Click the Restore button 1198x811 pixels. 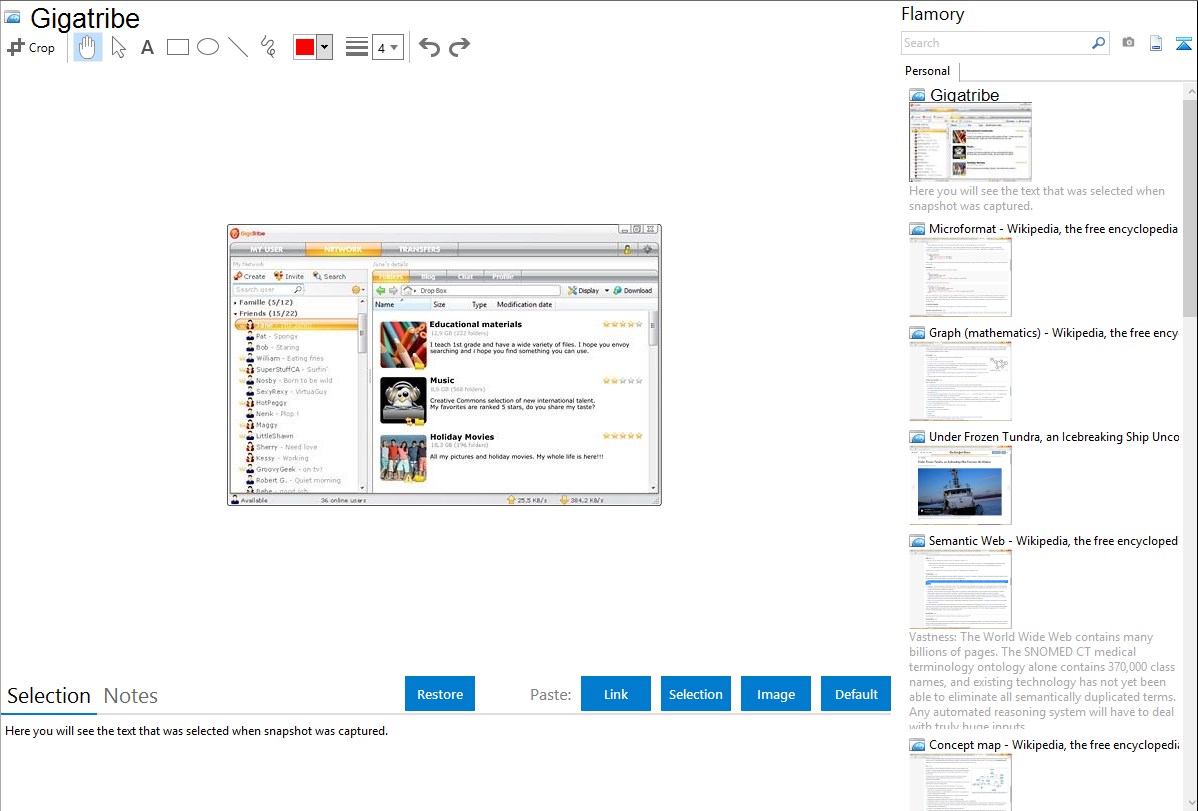[440, 693]
